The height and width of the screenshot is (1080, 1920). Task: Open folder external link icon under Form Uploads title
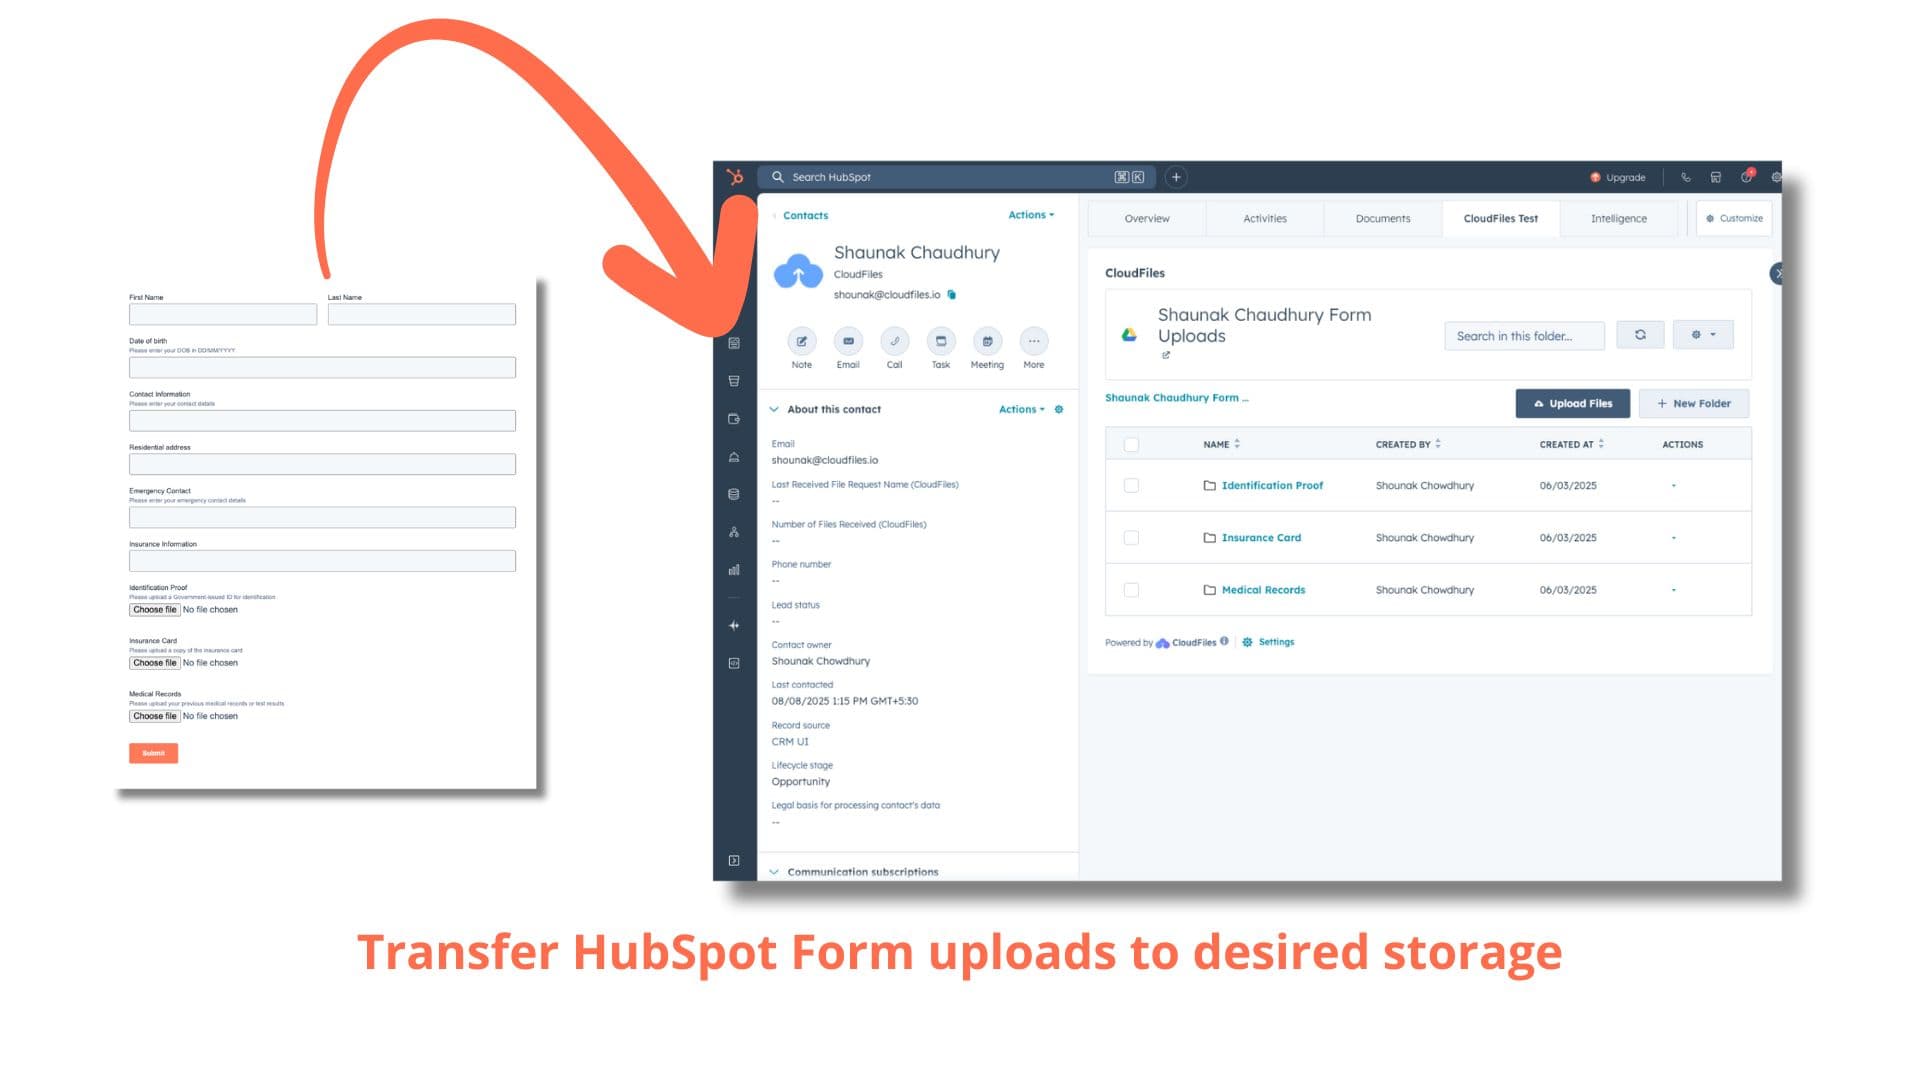pos(1166,355)
